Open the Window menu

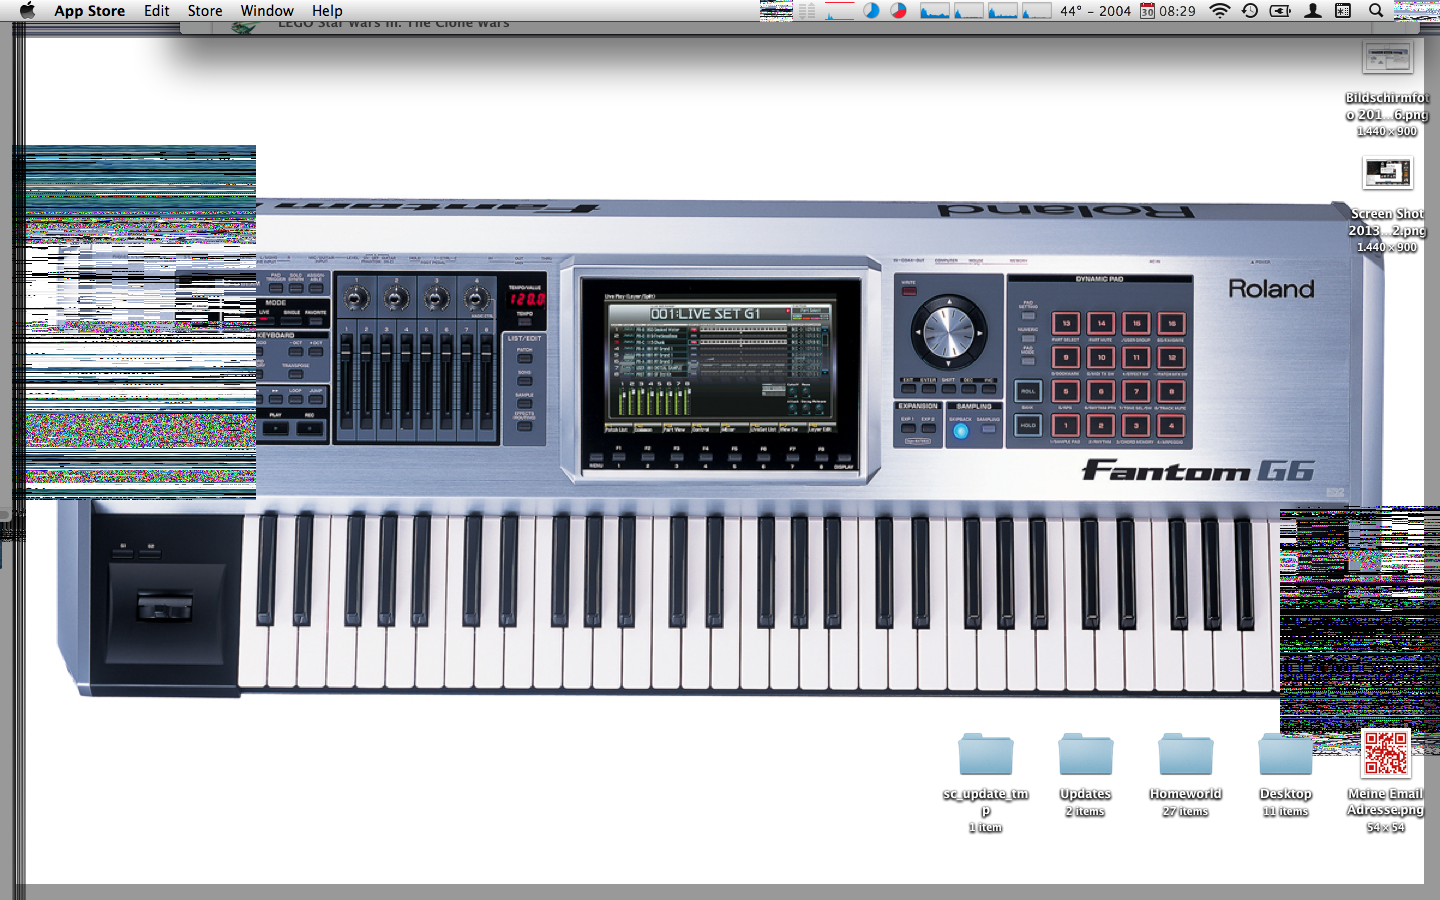(x=267, y=11)
